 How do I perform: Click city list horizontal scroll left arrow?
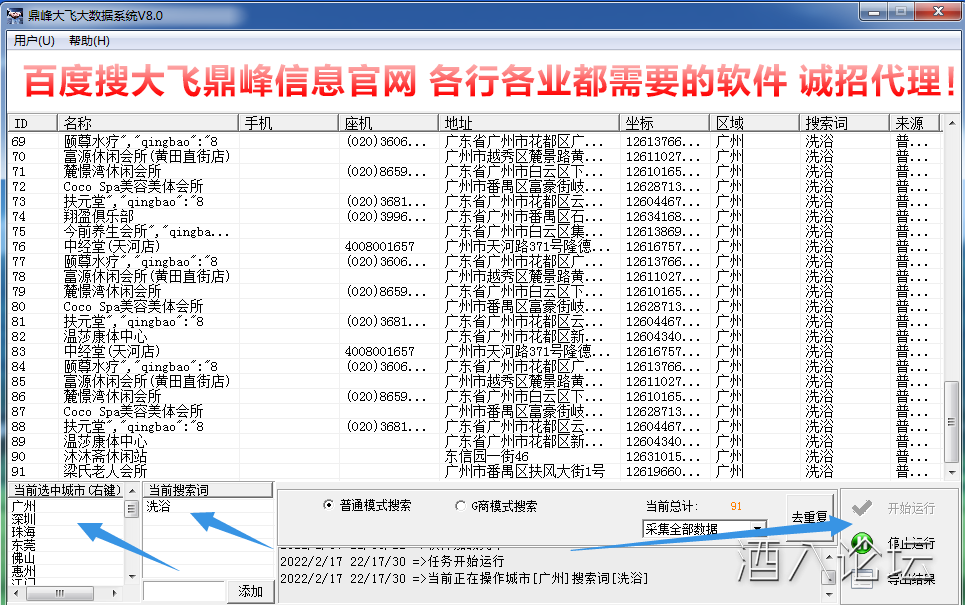15,593
